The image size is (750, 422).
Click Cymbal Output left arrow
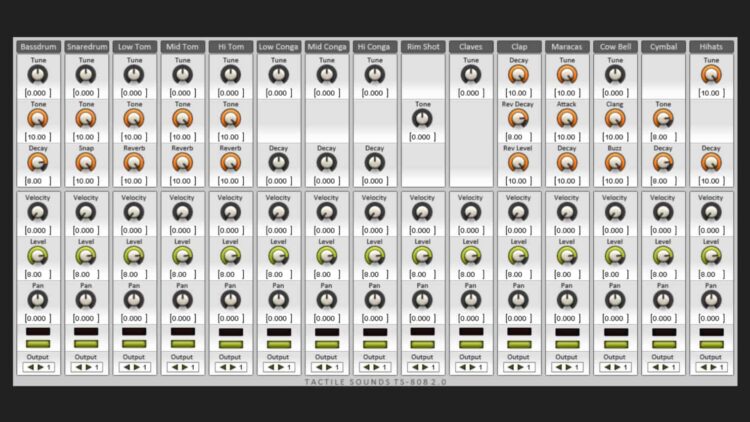point(656,367)
